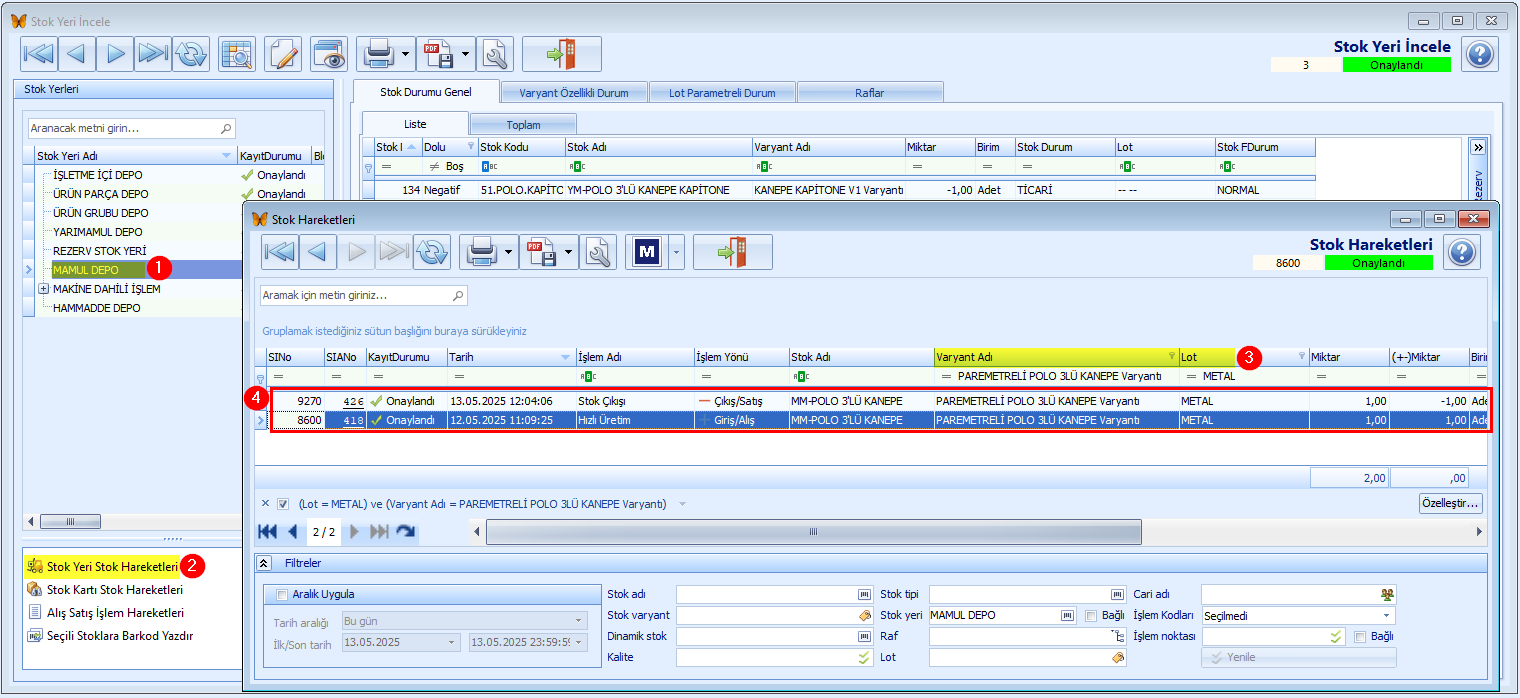The height and width of the screenshot is (698, 1520).
Task: Click the eye preview icon in main toolbar
Action: tap(328, 54)
